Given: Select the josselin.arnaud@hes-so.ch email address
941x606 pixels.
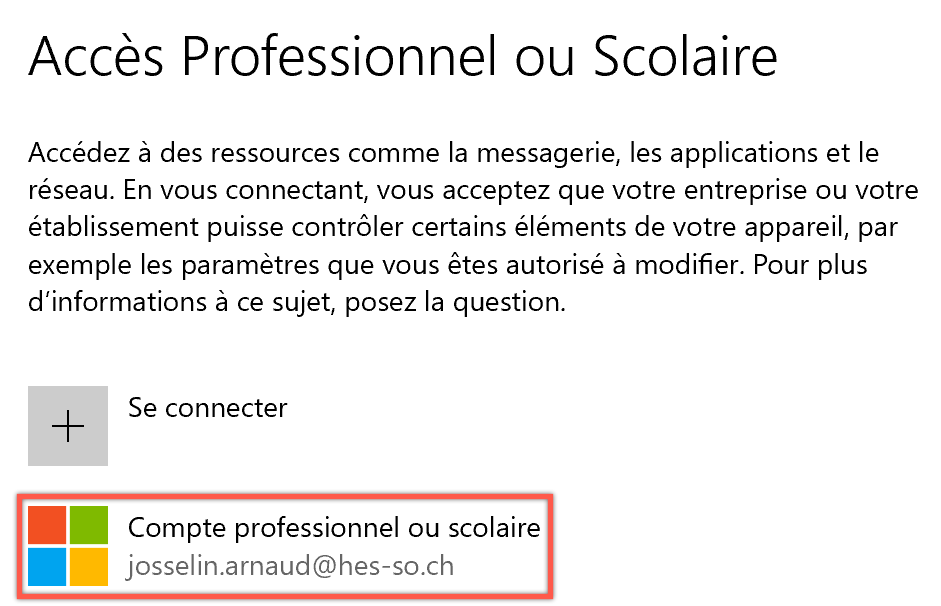Looking at the screenshot, I should [x=290, y=566].
